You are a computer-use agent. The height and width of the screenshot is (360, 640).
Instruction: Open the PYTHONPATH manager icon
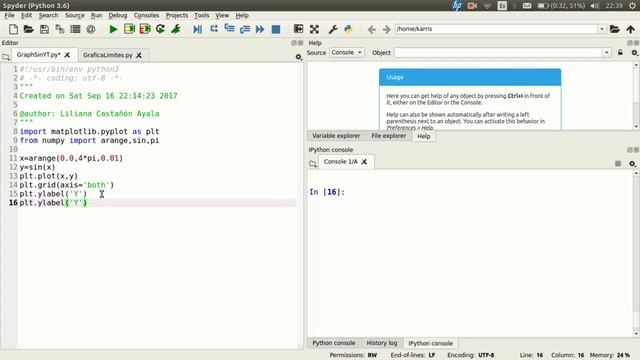[348, 29]
